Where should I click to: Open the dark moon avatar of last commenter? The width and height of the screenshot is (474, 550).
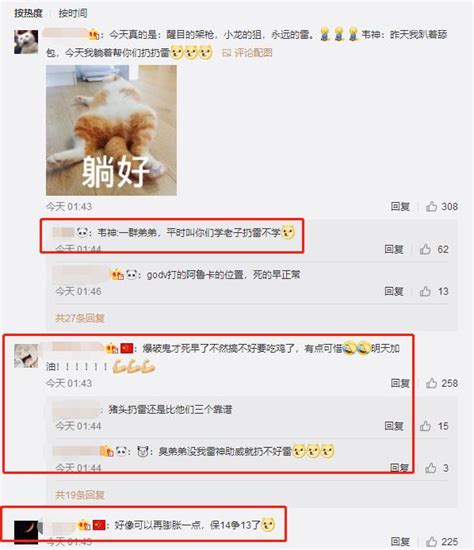coord(26,532)
